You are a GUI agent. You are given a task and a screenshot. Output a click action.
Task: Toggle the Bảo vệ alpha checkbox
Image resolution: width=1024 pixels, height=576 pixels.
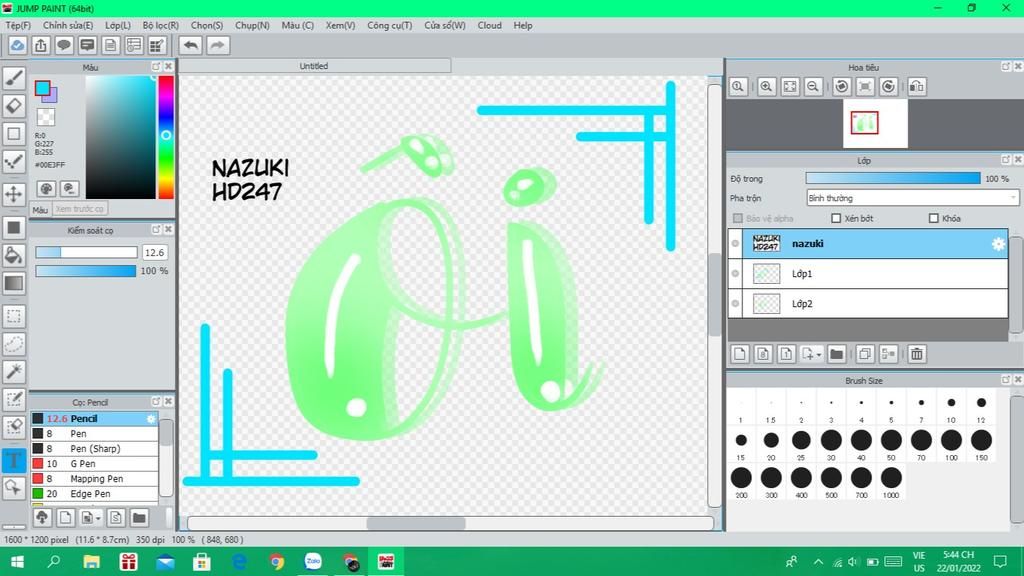click(x=738, y=218)
